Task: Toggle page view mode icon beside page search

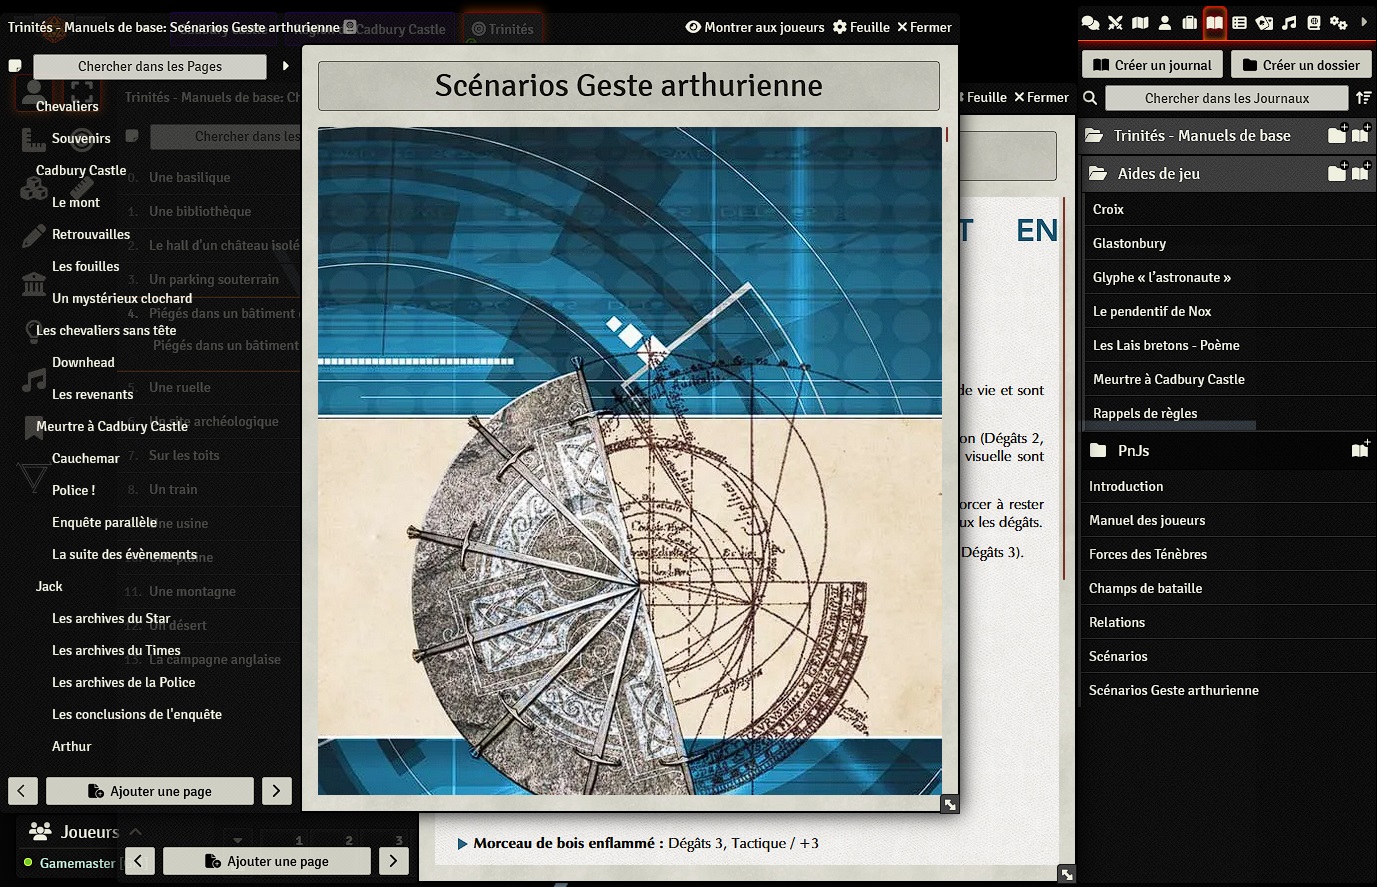Action: (x=15, y=66)
